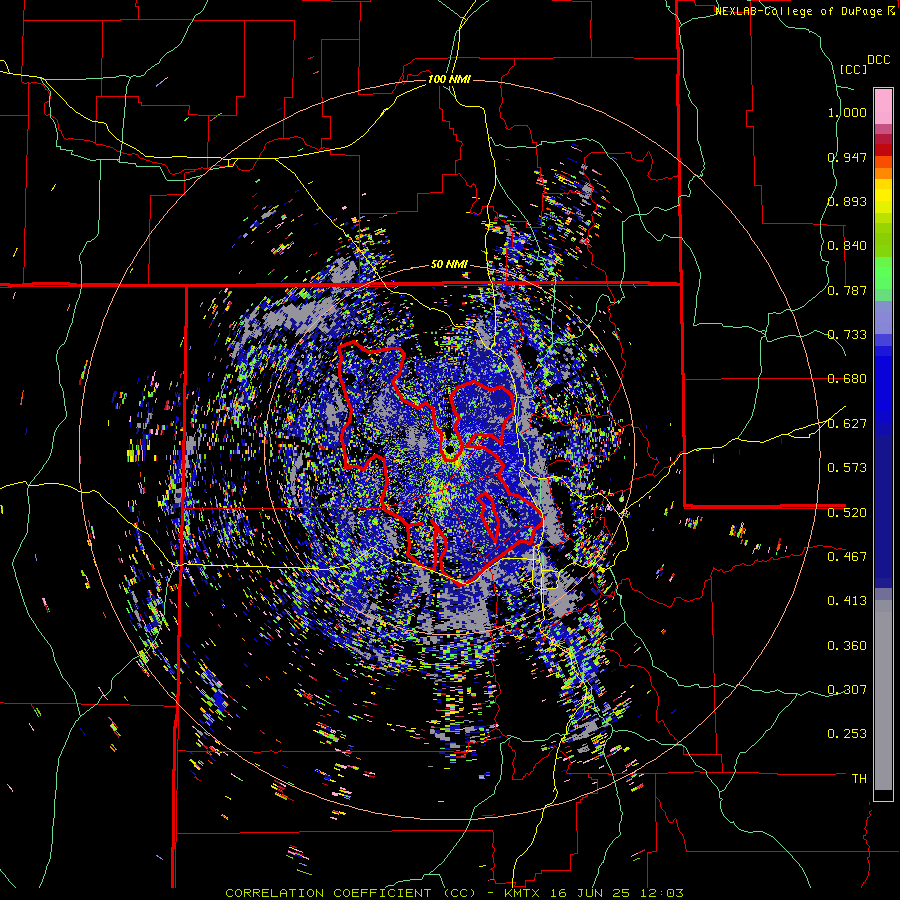Screen dimensions: 900x900
Task: Click the 0.680 legend value
Action: pyautogui.click(x=847, y=379)
